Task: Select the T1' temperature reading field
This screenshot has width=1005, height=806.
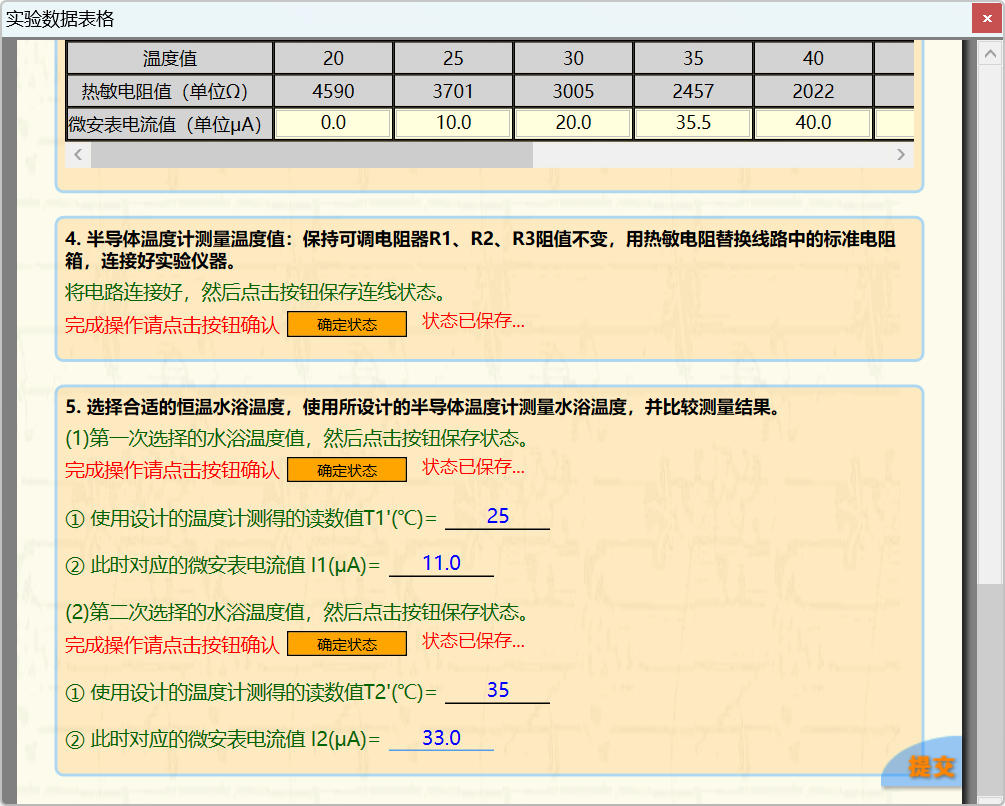Action: (497, 517)
